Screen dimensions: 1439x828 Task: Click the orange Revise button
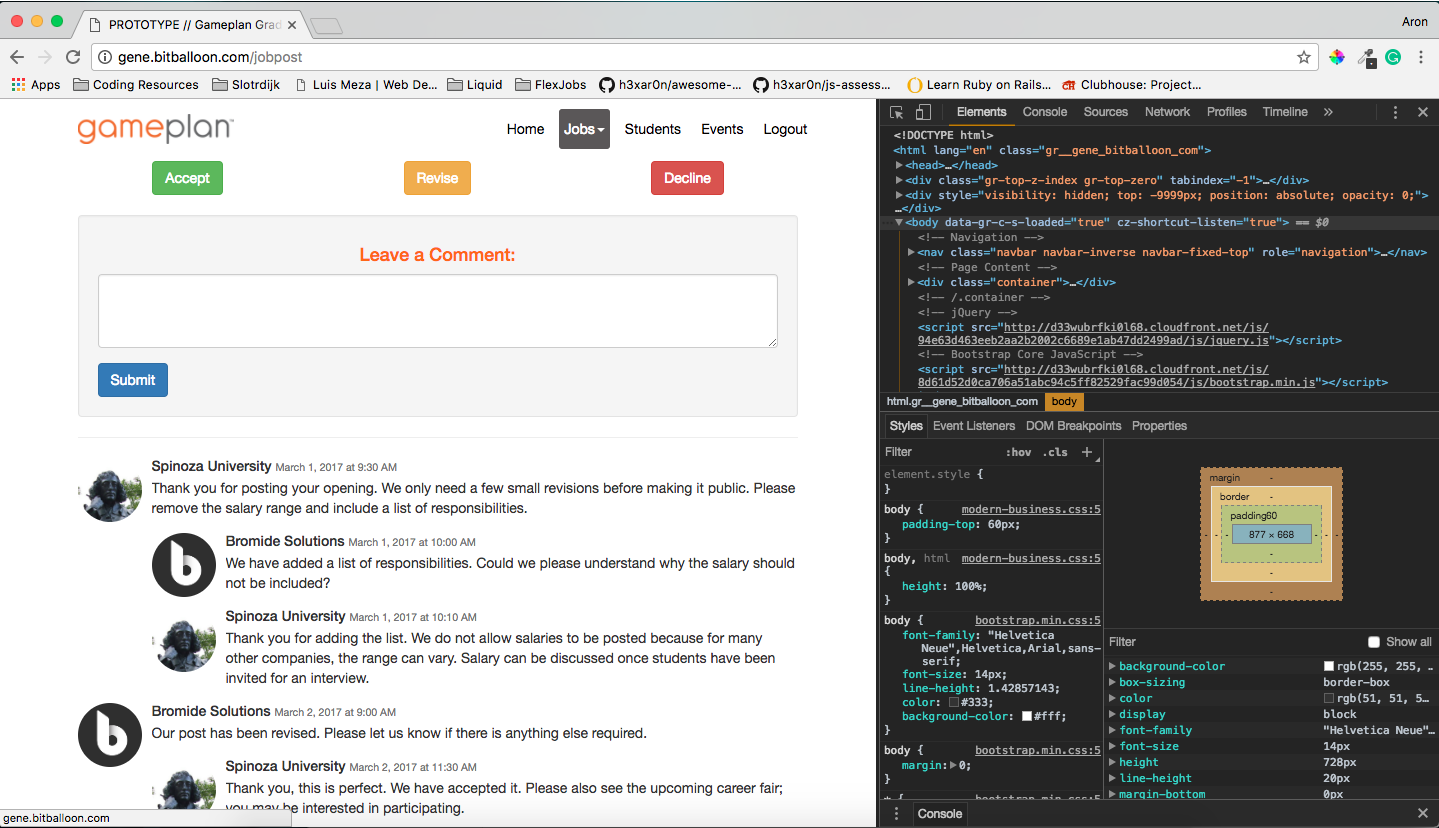click(437, 178)
